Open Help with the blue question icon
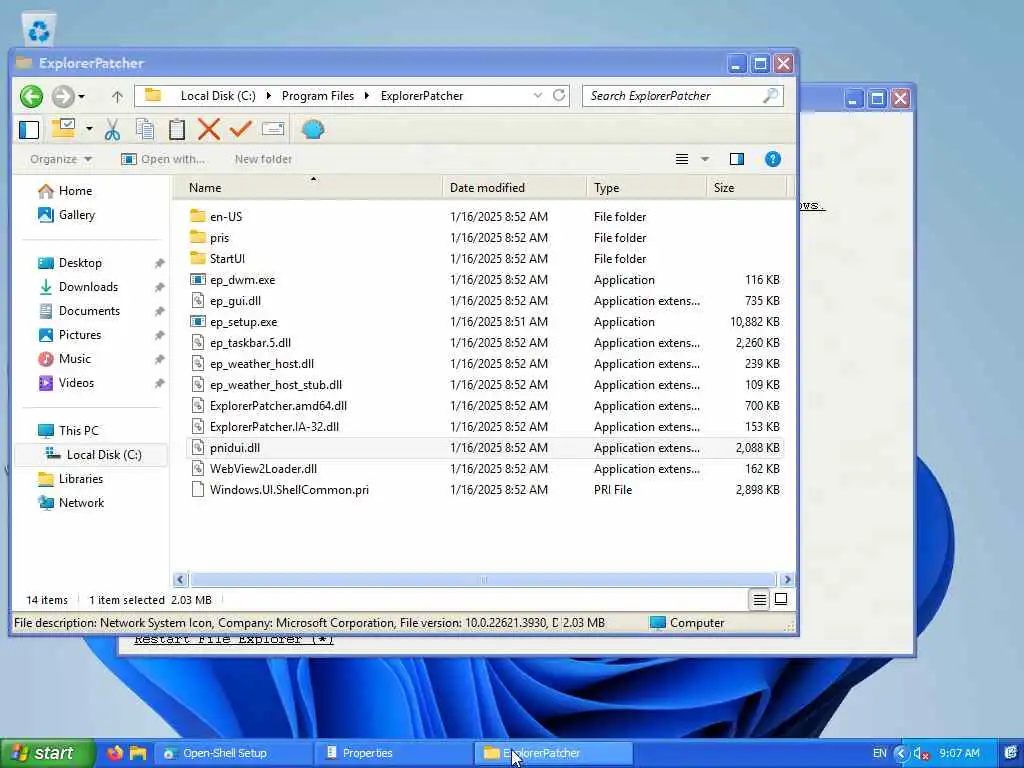This screenshot has height=768, width=1024. pos(773,159)
